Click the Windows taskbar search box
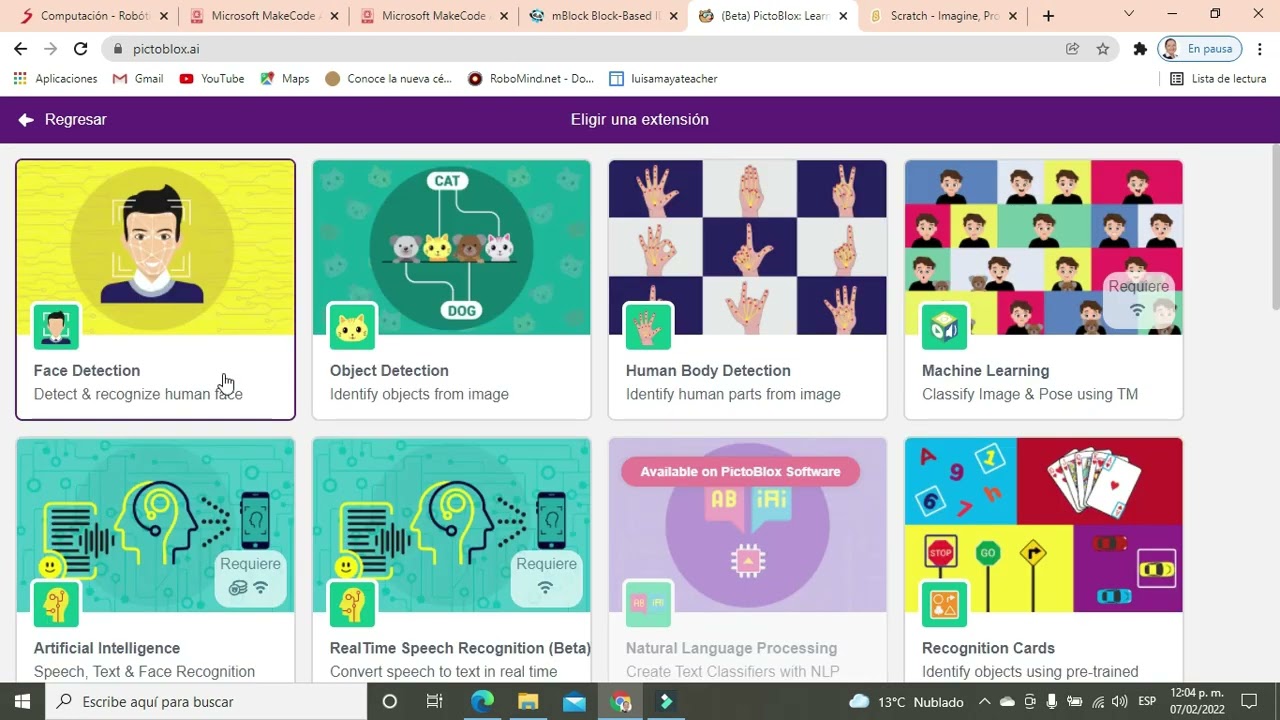1280x720 pixels. (x=206, y=701)
